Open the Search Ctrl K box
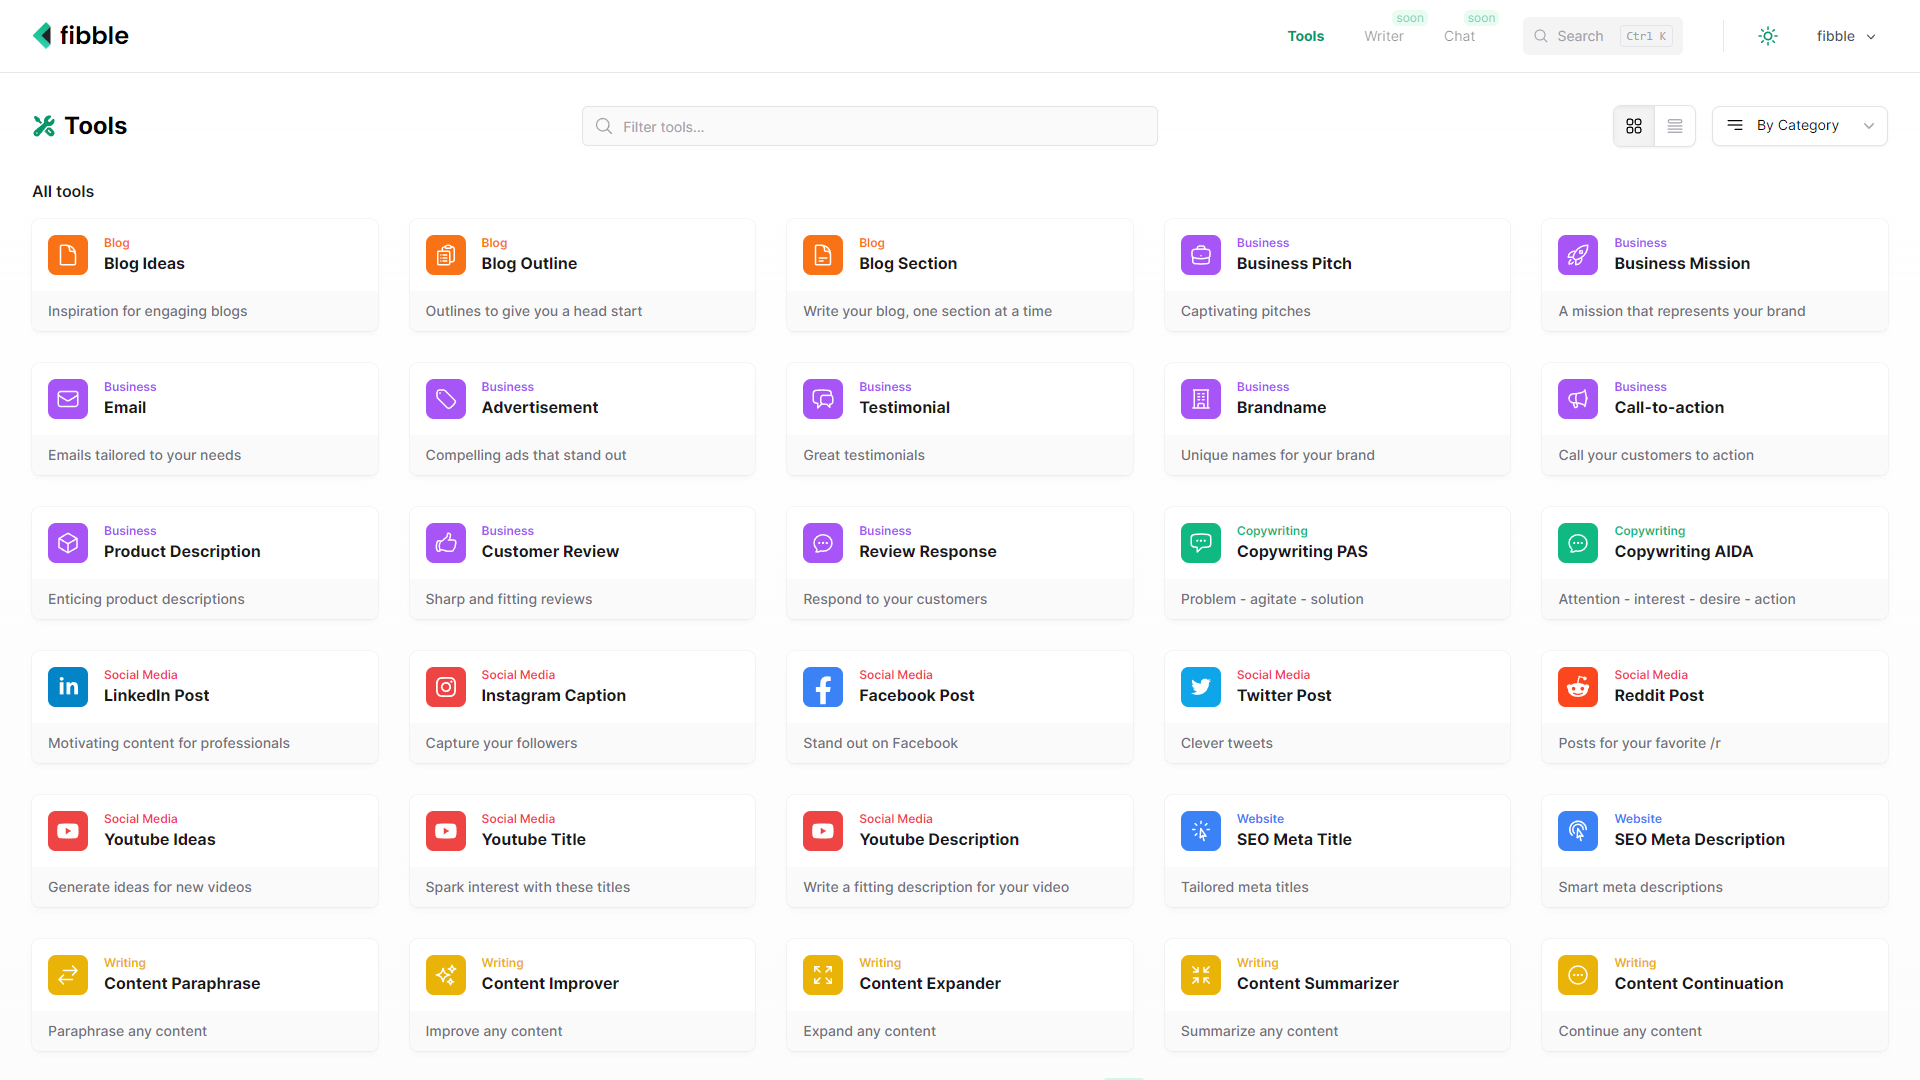 pos(1603,36)
